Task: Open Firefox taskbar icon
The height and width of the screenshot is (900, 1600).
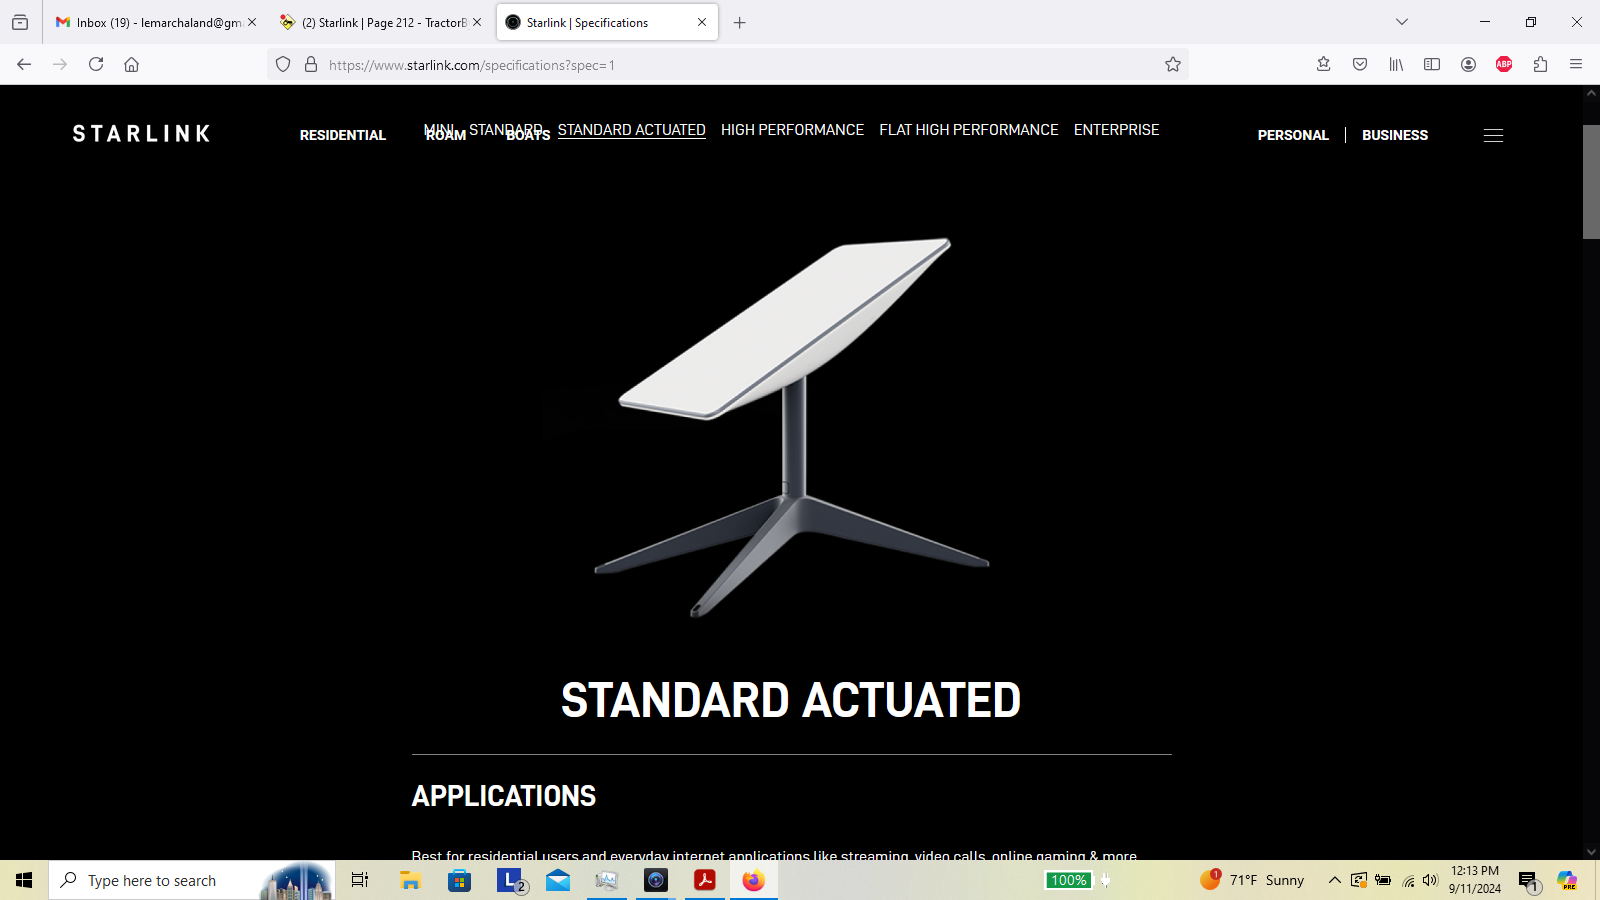Action: [x=753, y=880]
